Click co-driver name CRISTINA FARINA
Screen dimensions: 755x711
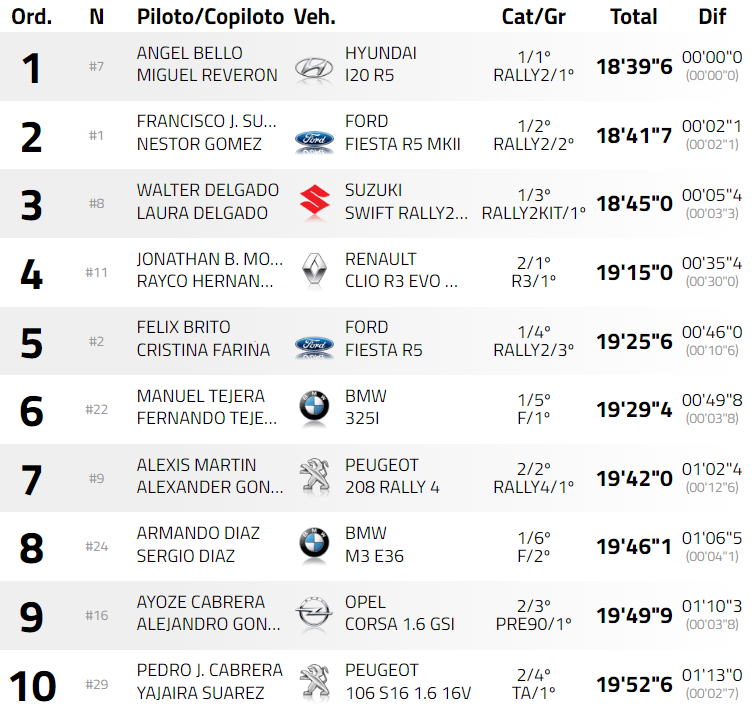[x=203, y=350]
